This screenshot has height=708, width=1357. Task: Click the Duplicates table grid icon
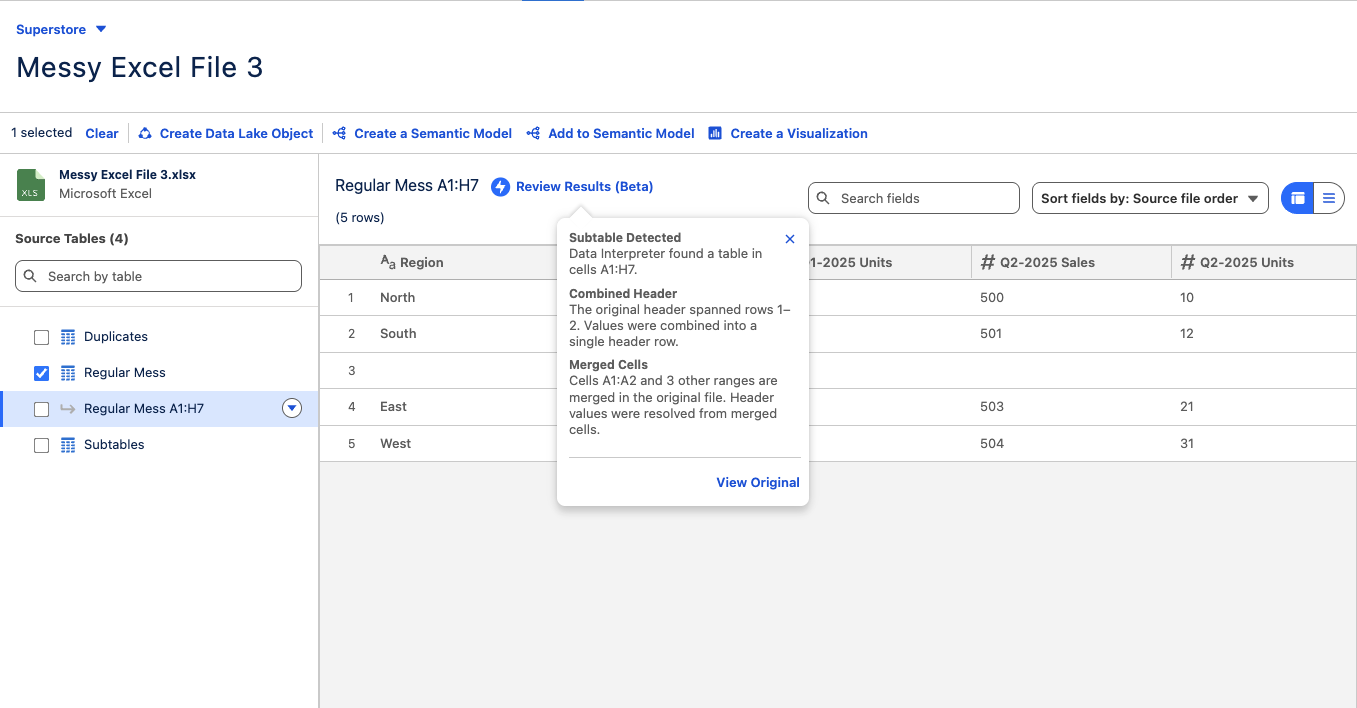pyautogui.click(x=68, y=337)
